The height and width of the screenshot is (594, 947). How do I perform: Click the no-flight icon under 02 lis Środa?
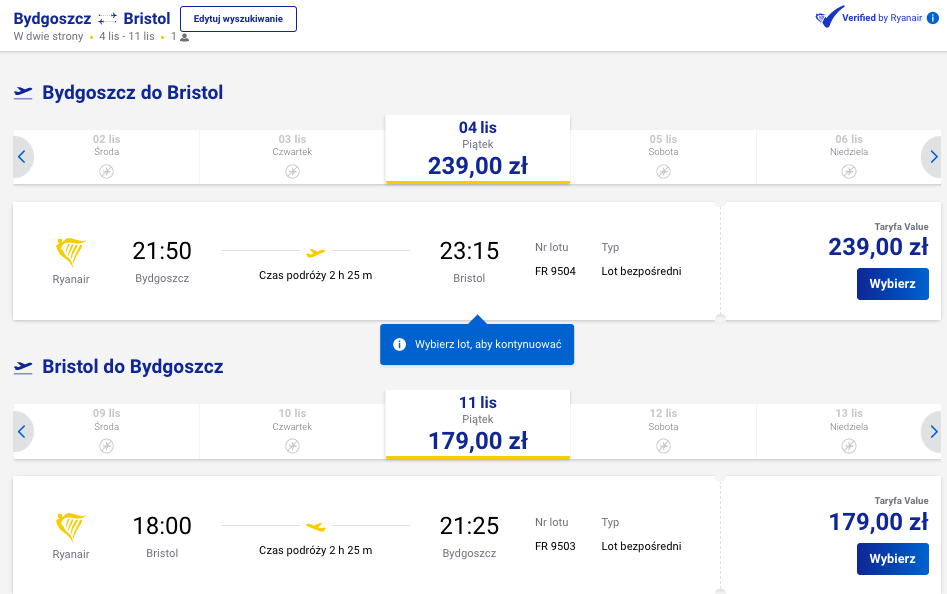106,172
